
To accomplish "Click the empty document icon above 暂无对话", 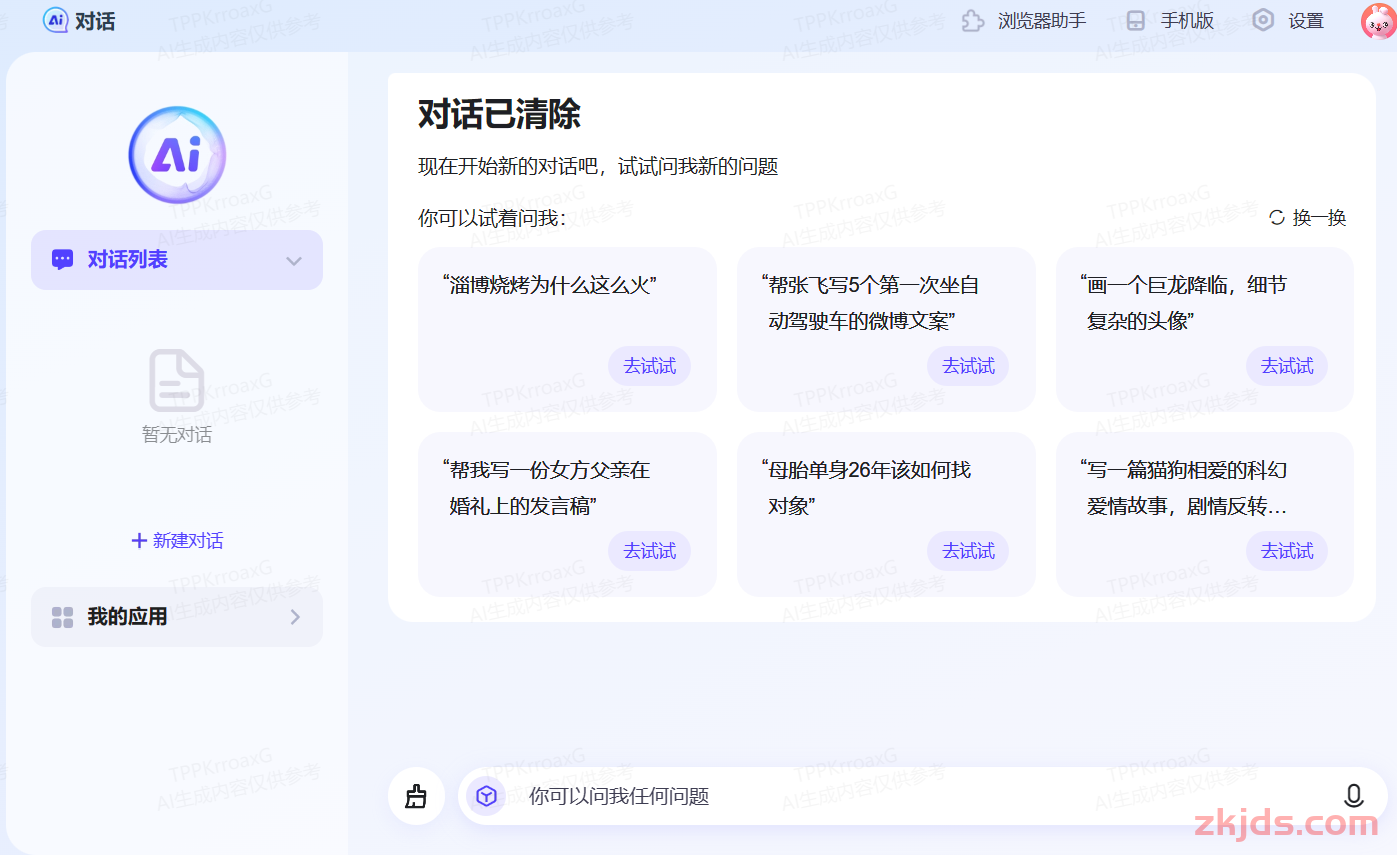I will click(177, 380).
